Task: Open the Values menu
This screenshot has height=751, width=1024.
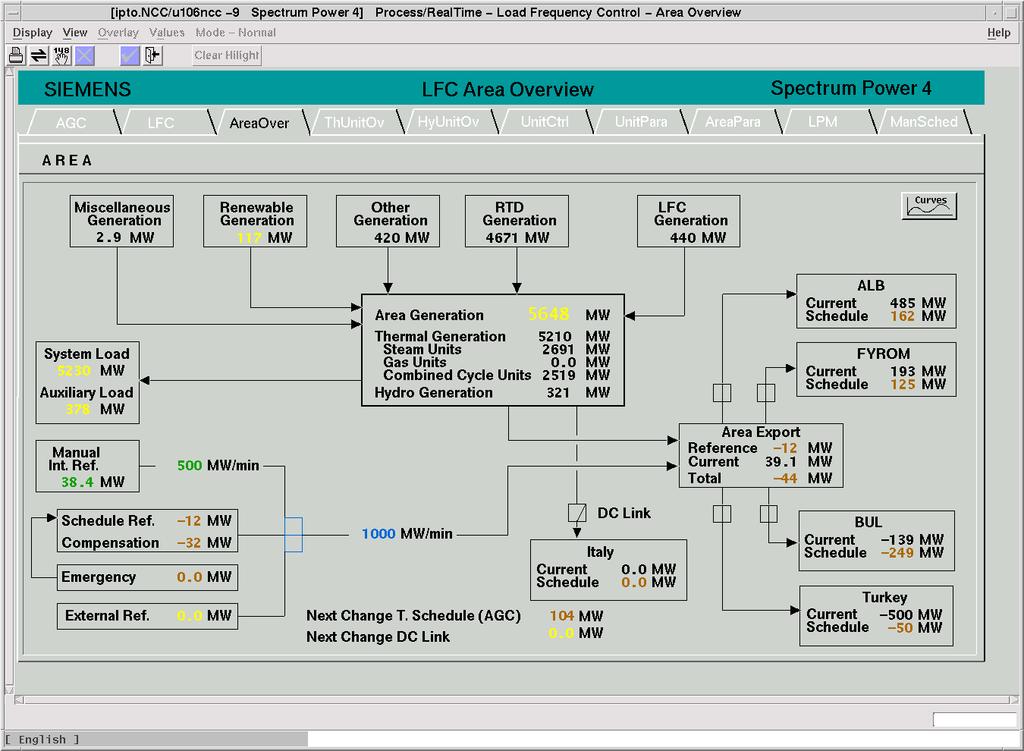Action: click(x=167, y=33)
